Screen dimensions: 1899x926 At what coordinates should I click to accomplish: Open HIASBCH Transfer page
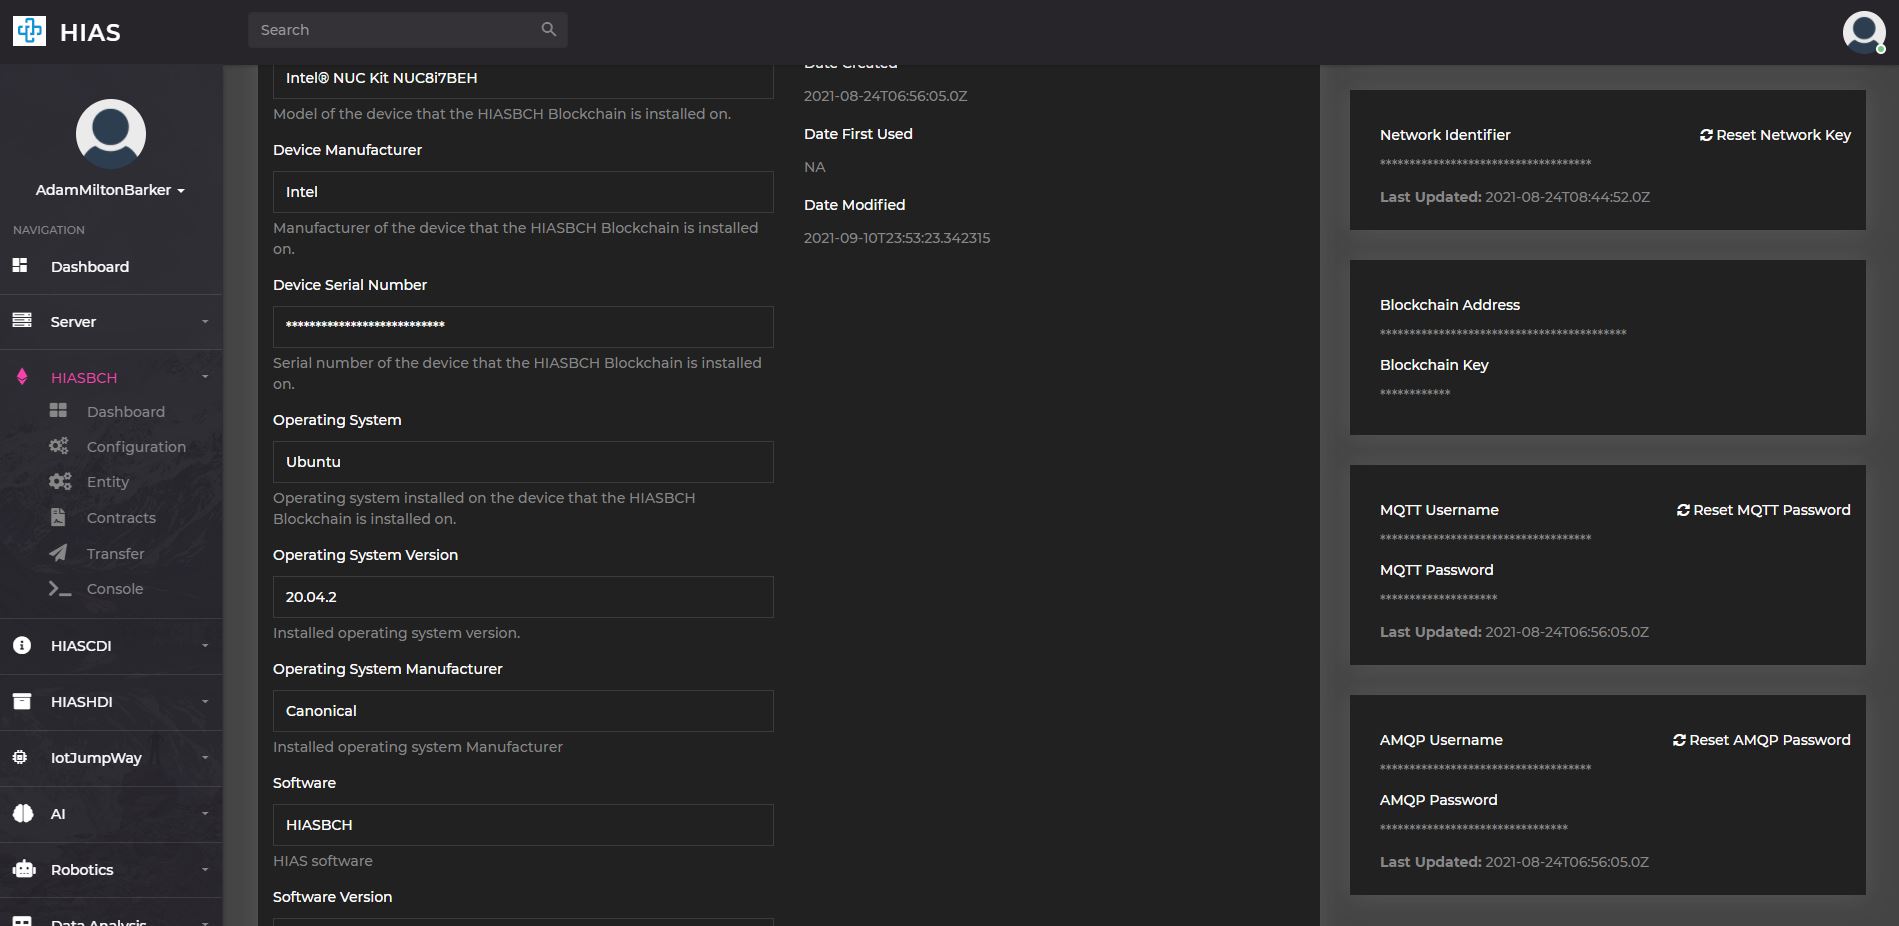point(115,554)
